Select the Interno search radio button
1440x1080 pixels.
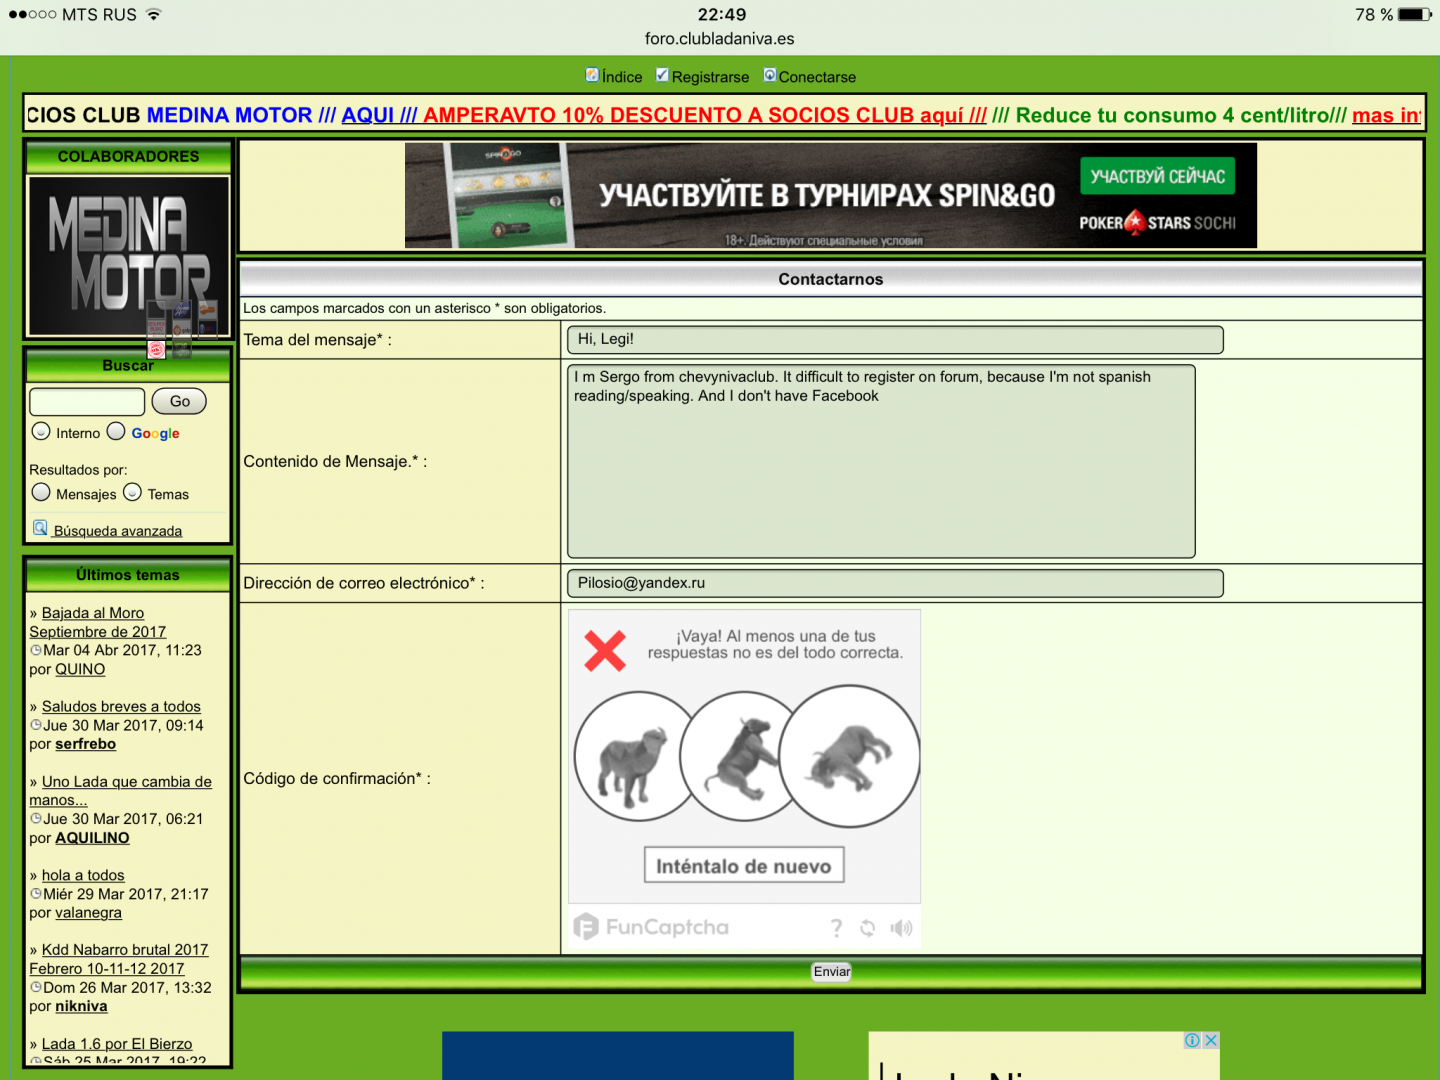click(x=41, y=431)
